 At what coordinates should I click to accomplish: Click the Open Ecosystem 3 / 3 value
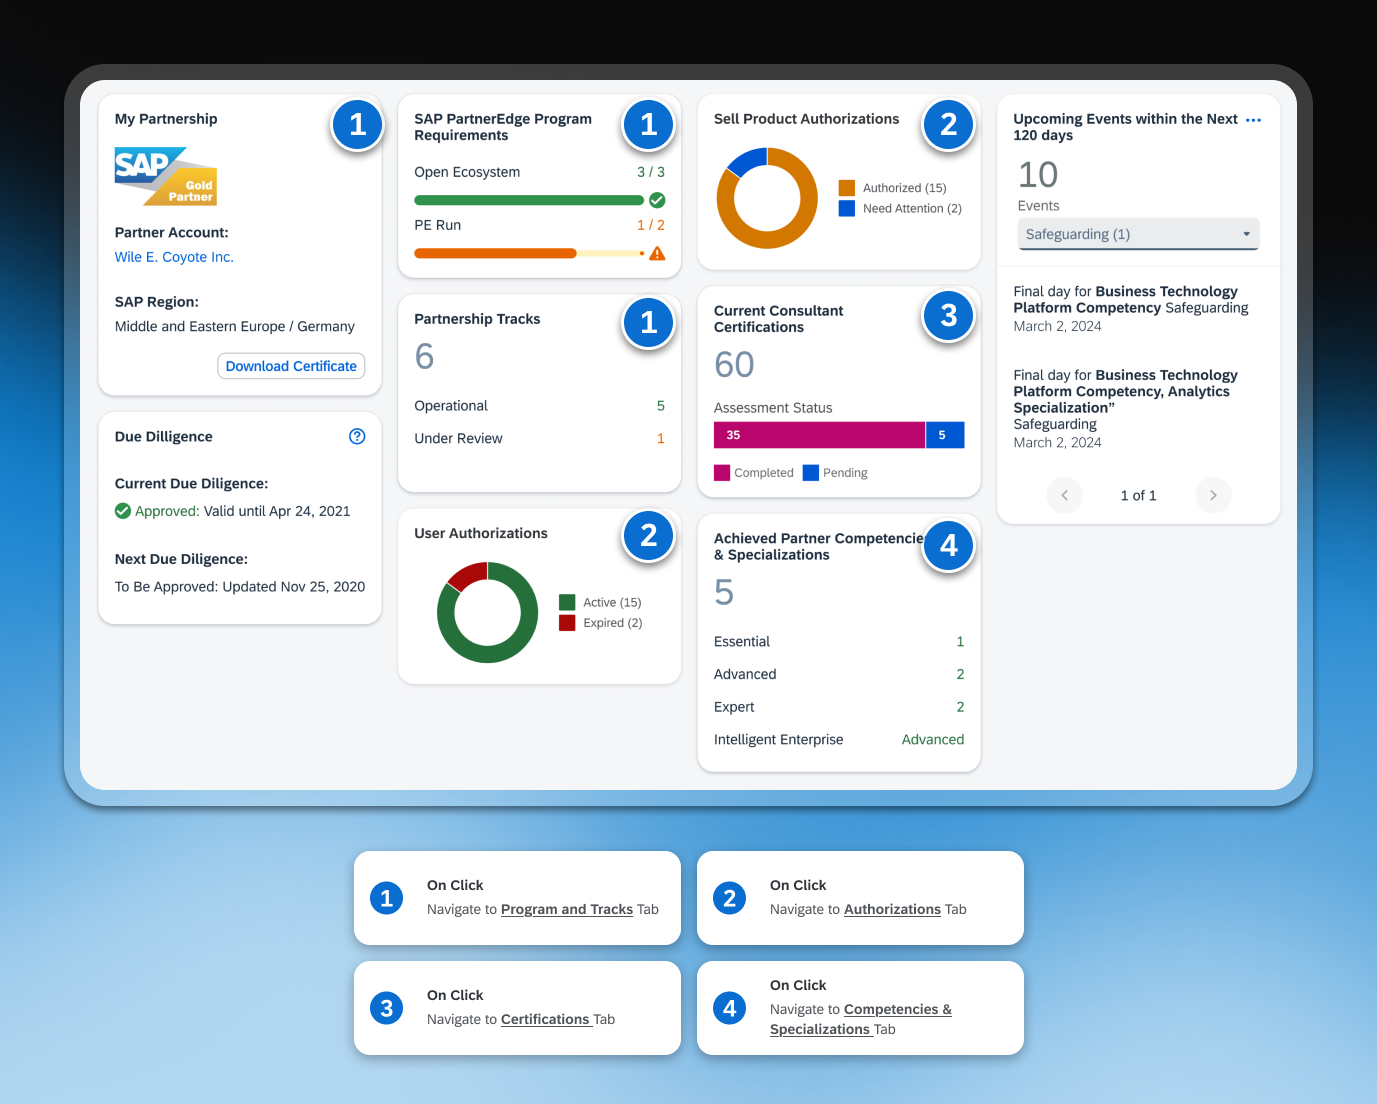pos(651,172)
